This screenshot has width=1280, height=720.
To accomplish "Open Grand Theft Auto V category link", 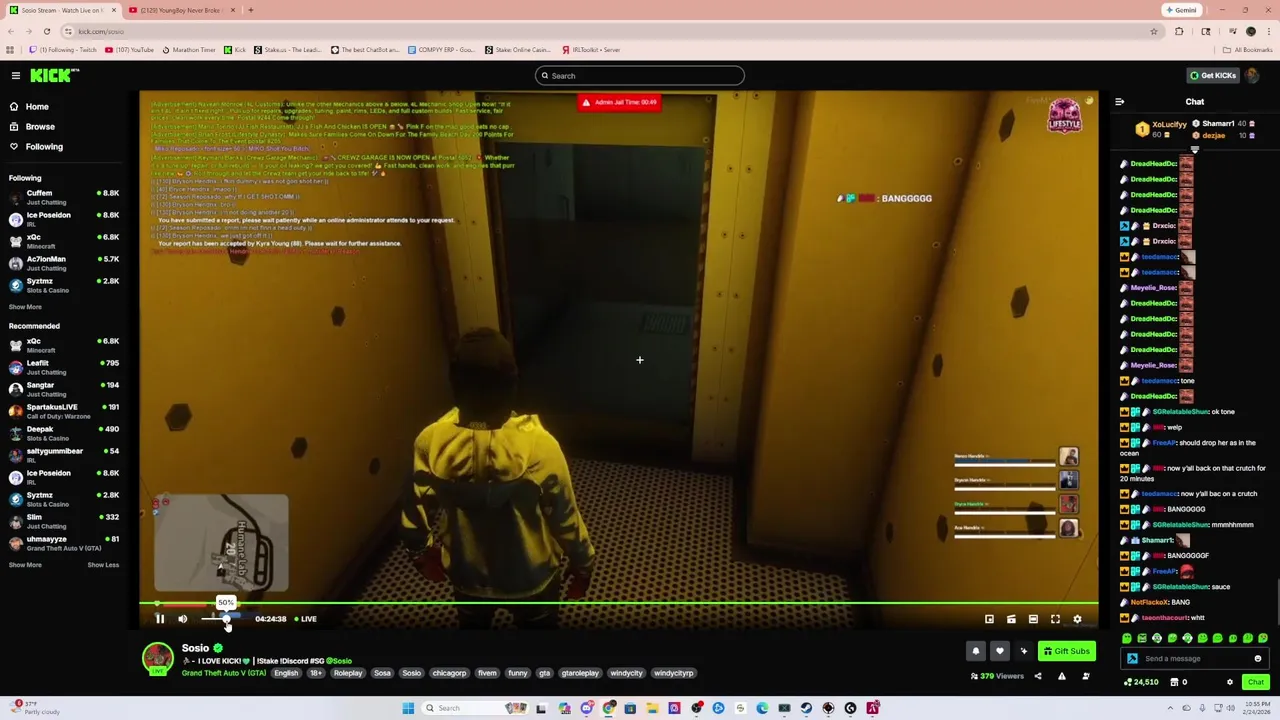I will click(224, 673).
